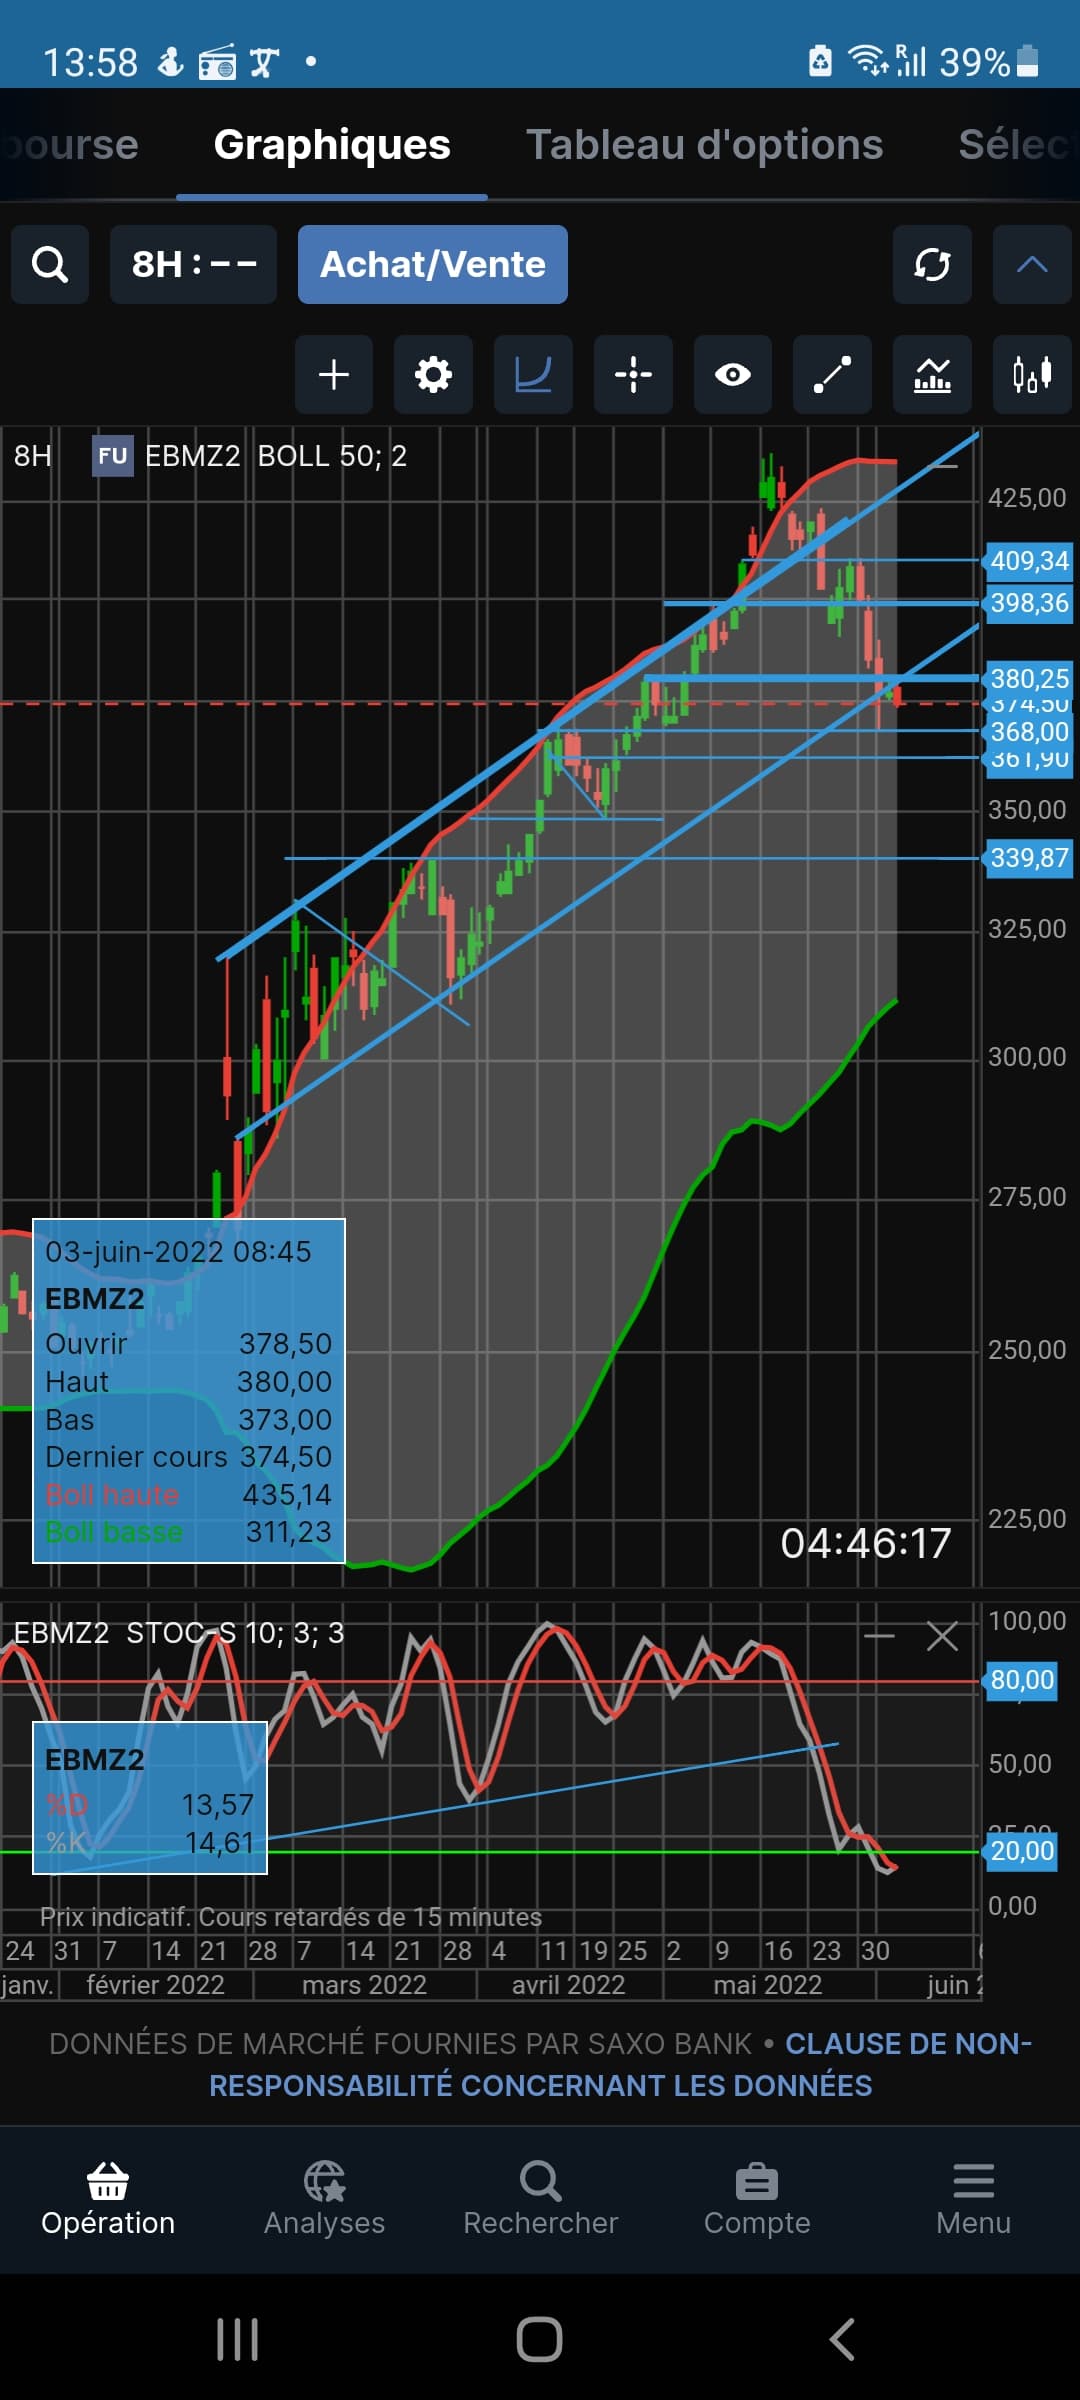Add a new item with the plus icon
1080x2400 pixels.
coord(333,375)
